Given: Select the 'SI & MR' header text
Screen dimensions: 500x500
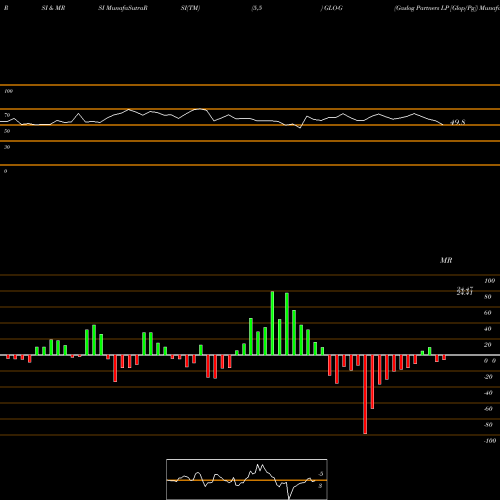Looking at the screenshot, I should click(x=53, y=8).
